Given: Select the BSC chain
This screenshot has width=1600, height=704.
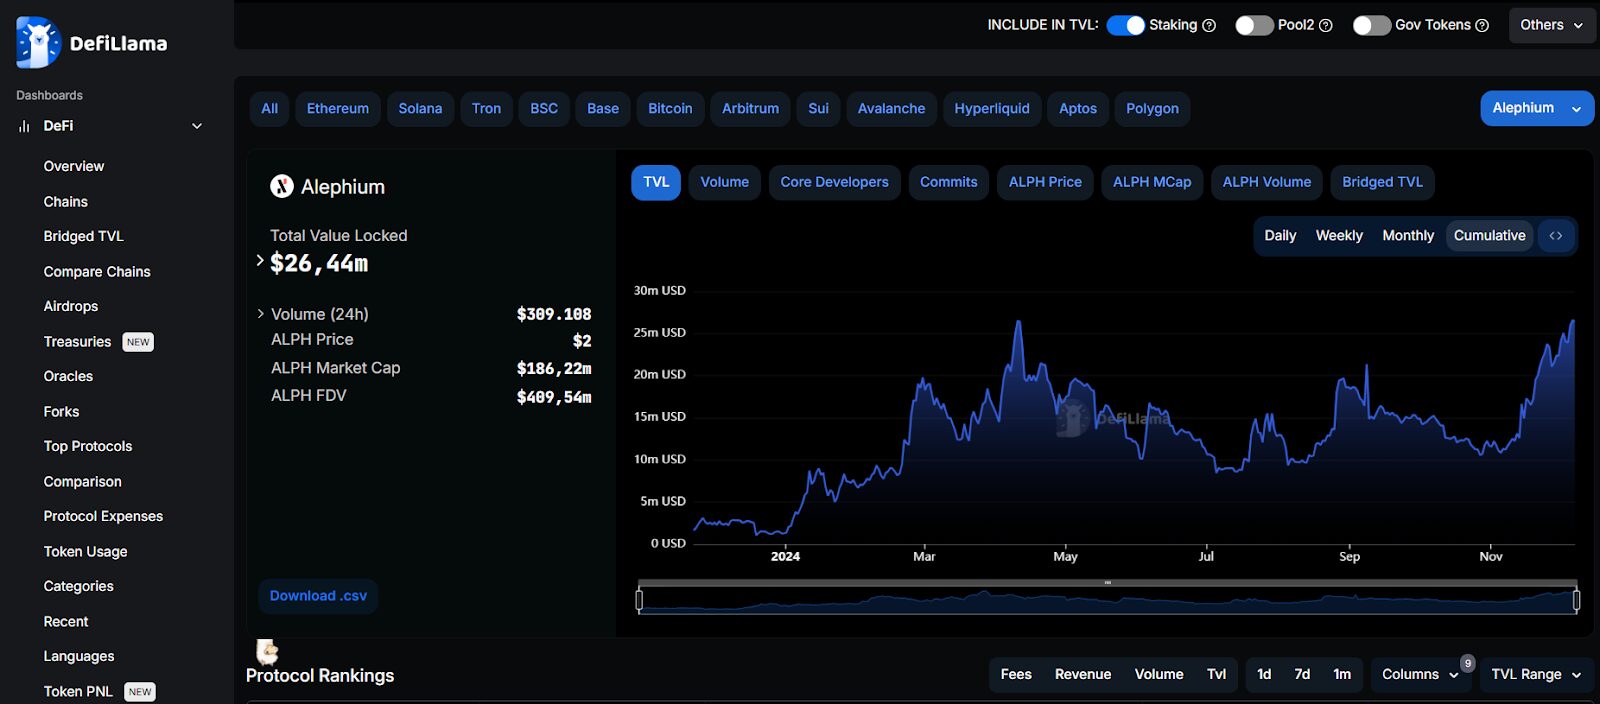Looking at the screenshot, I should (x=544, y=109).
